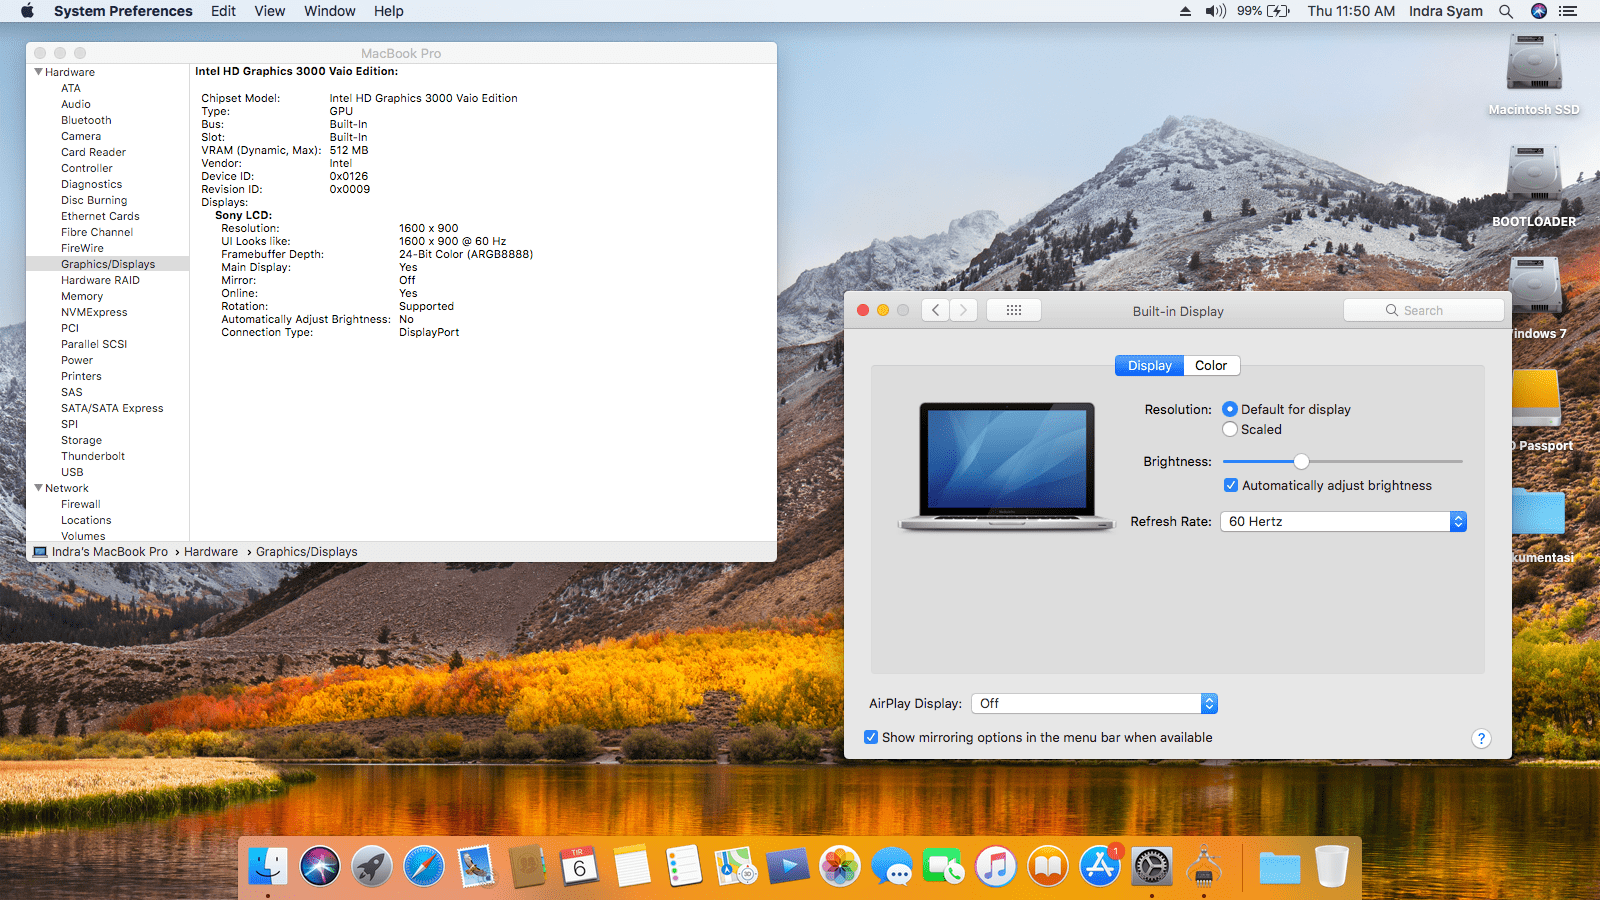Viewport: 1600px width, 900px height.
Task: Open Reminders from the Dock
Action: click(x=684, y=866)
